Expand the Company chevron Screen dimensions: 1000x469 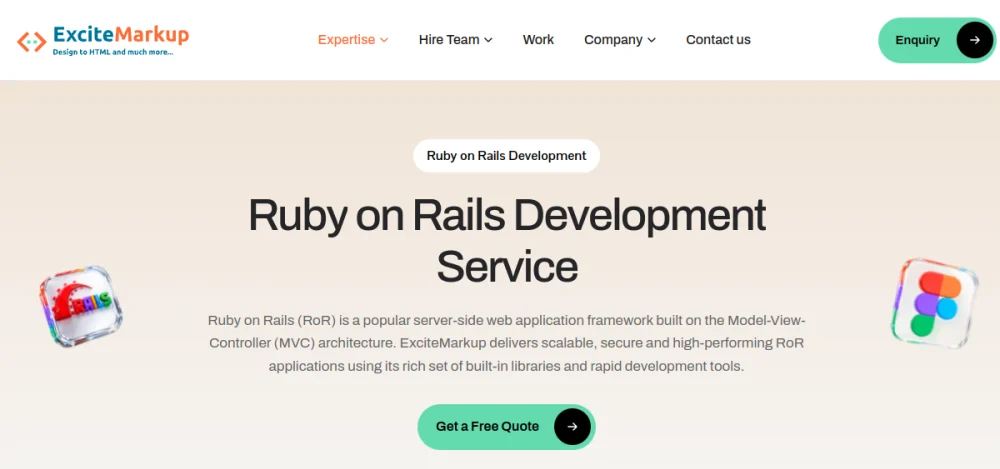coord(651,40)
